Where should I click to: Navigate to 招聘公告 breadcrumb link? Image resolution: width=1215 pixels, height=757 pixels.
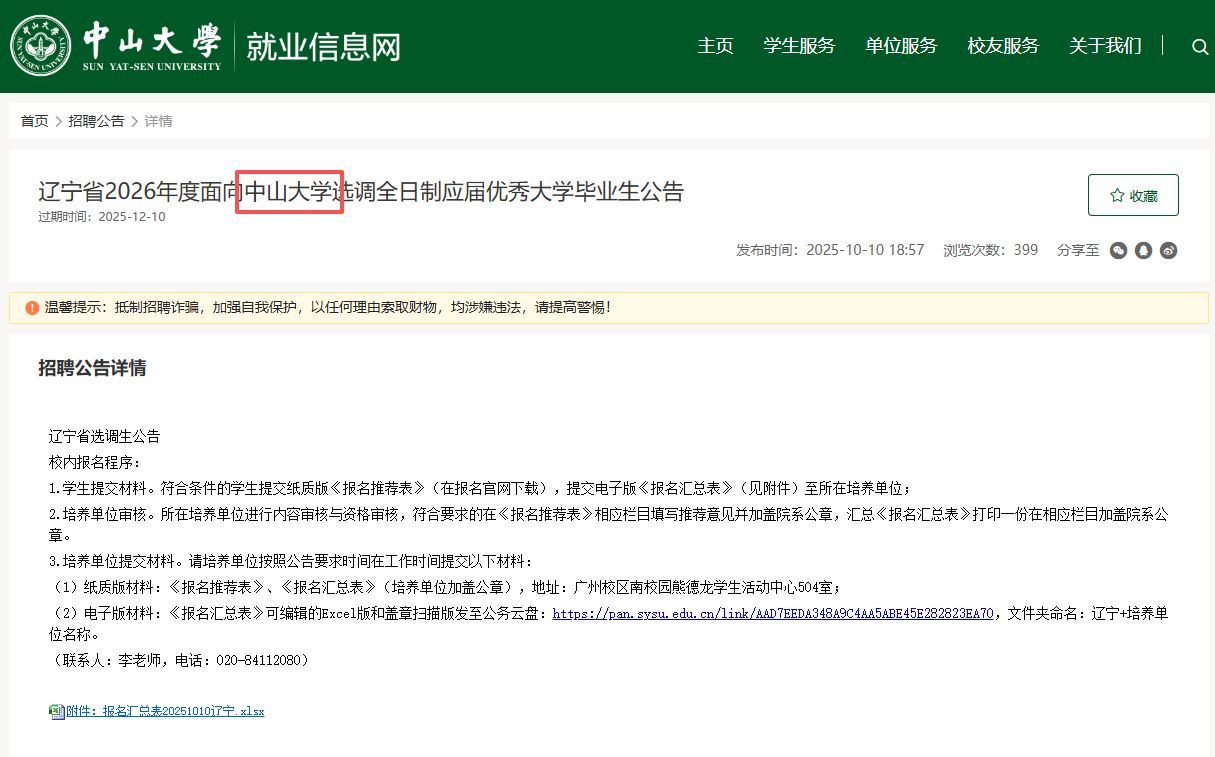coord(96,121)
